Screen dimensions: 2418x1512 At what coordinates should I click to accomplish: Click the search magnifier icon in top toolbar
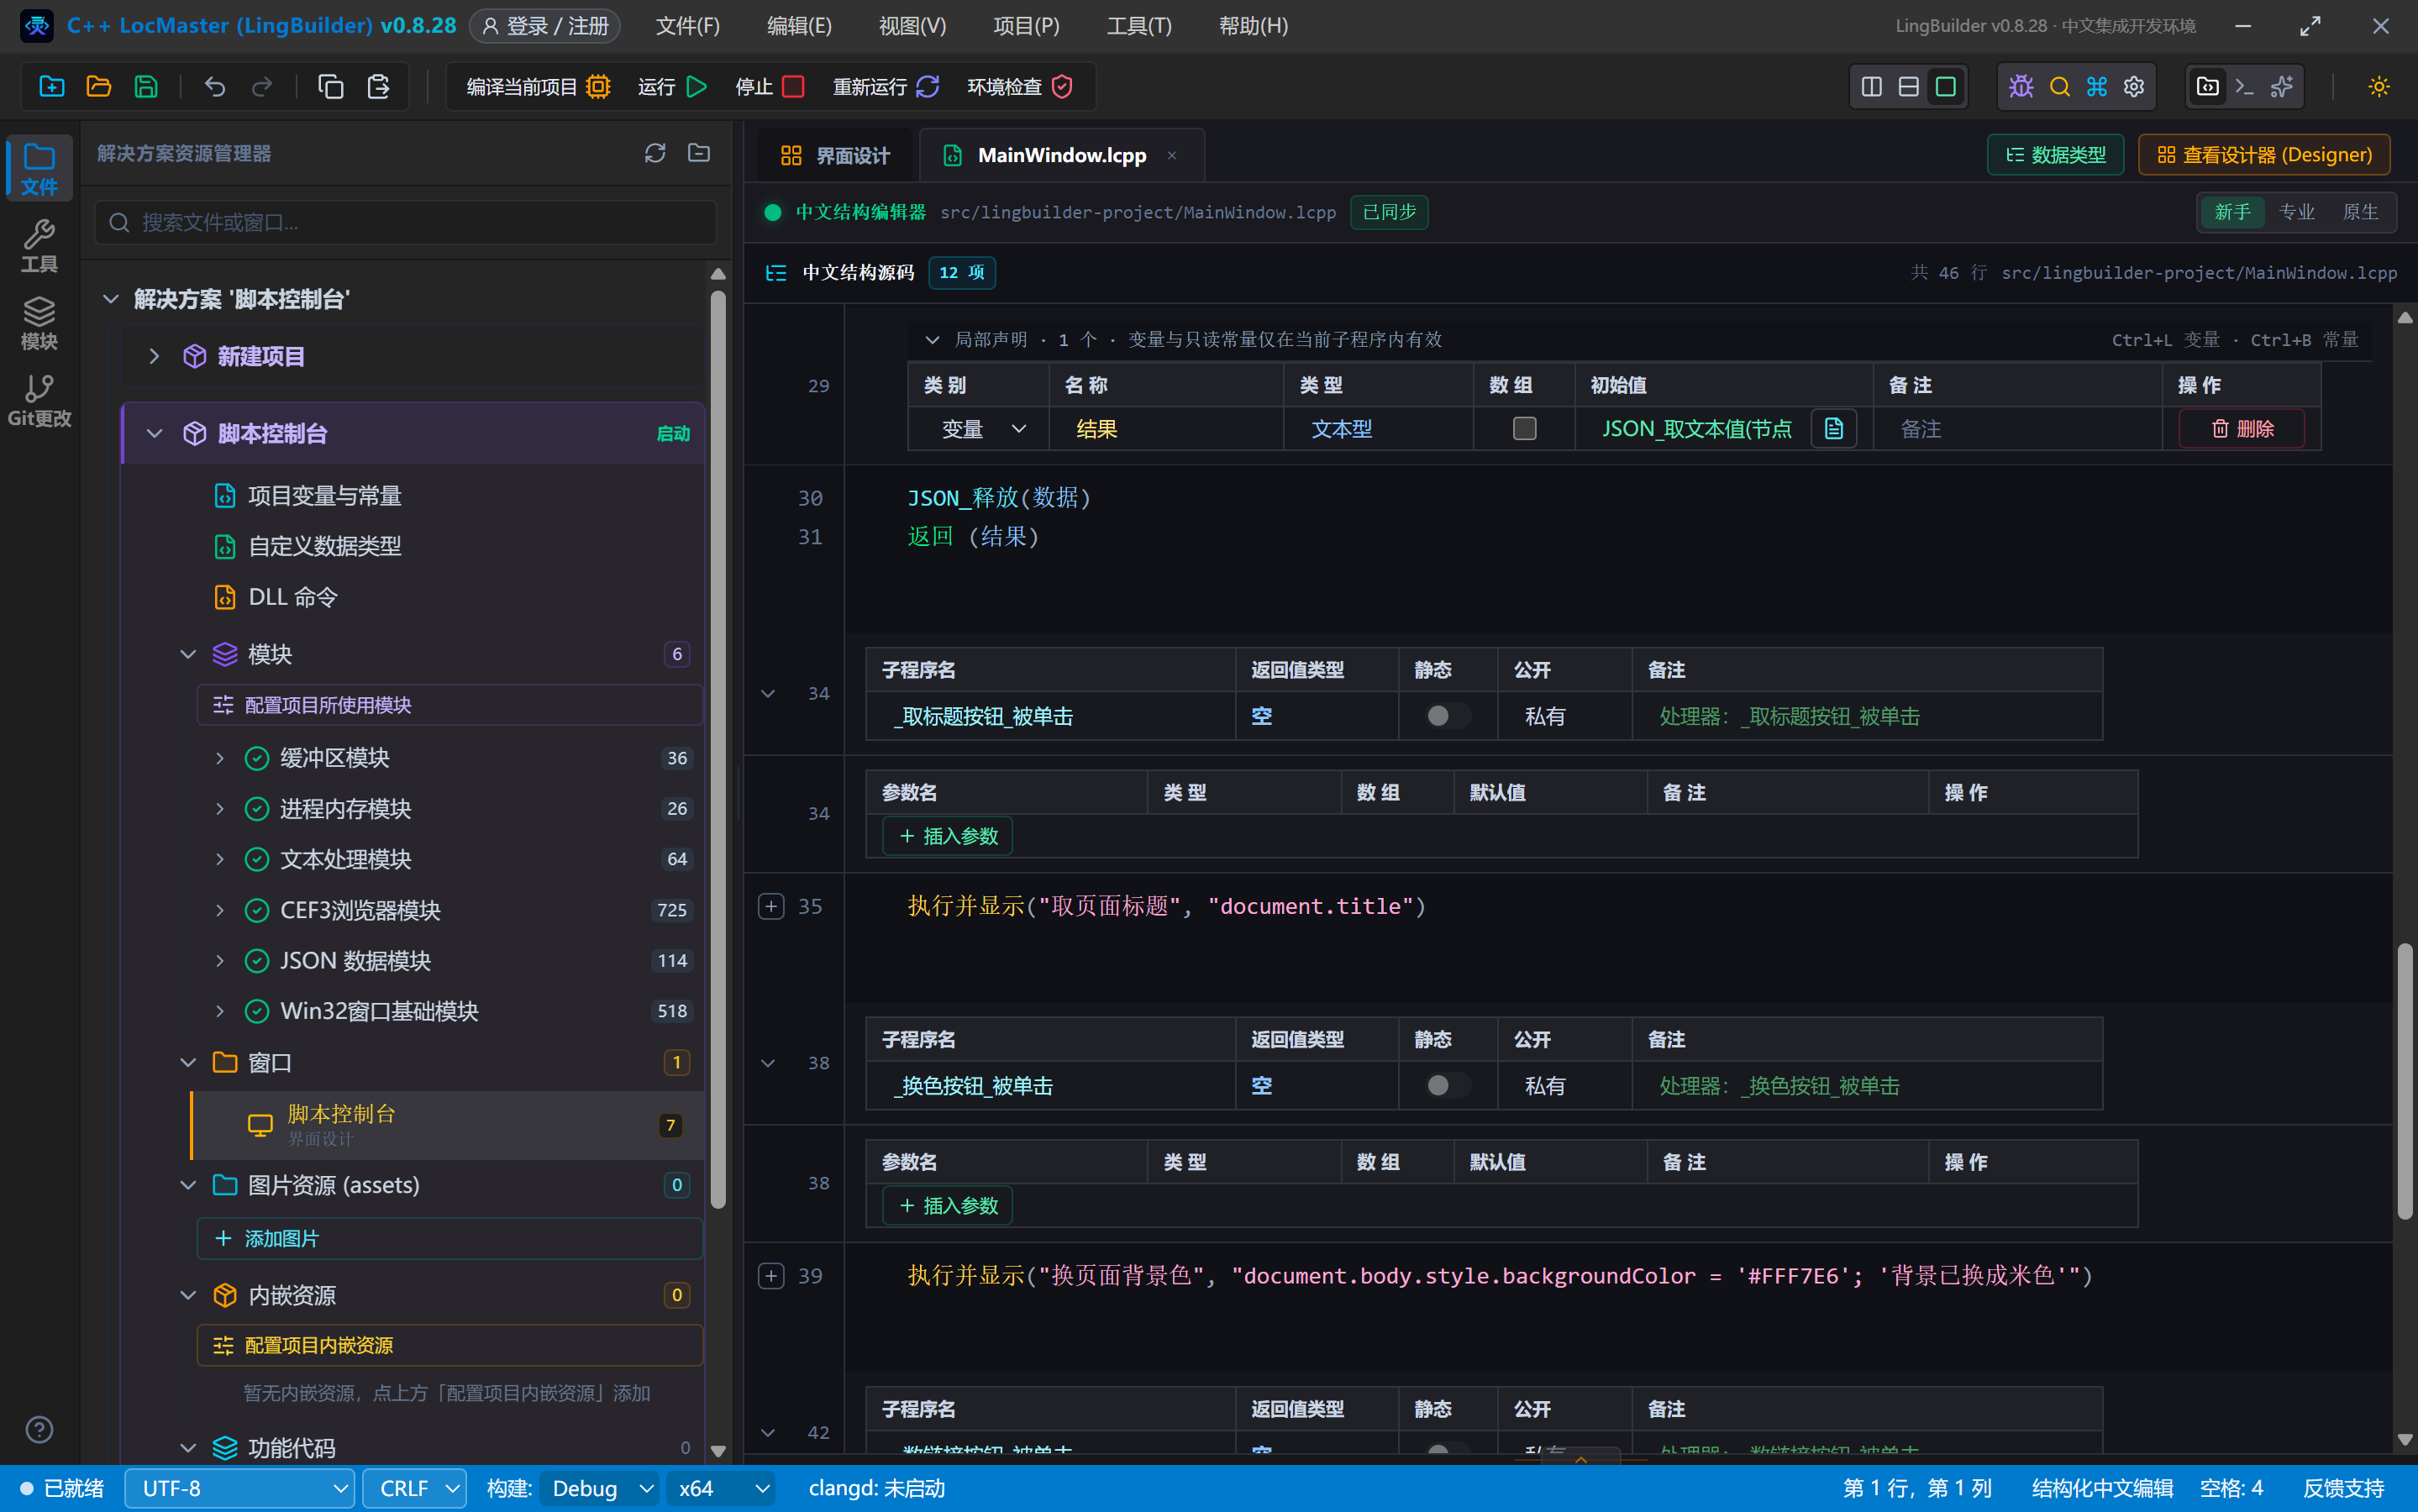pyautogui.click(x=2059, y=87)
